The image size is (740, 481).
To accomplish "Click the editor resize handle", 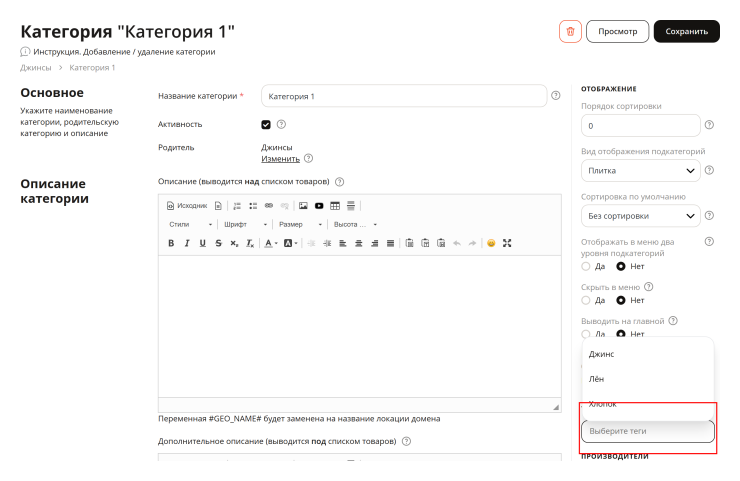I will tap(556, 406).
